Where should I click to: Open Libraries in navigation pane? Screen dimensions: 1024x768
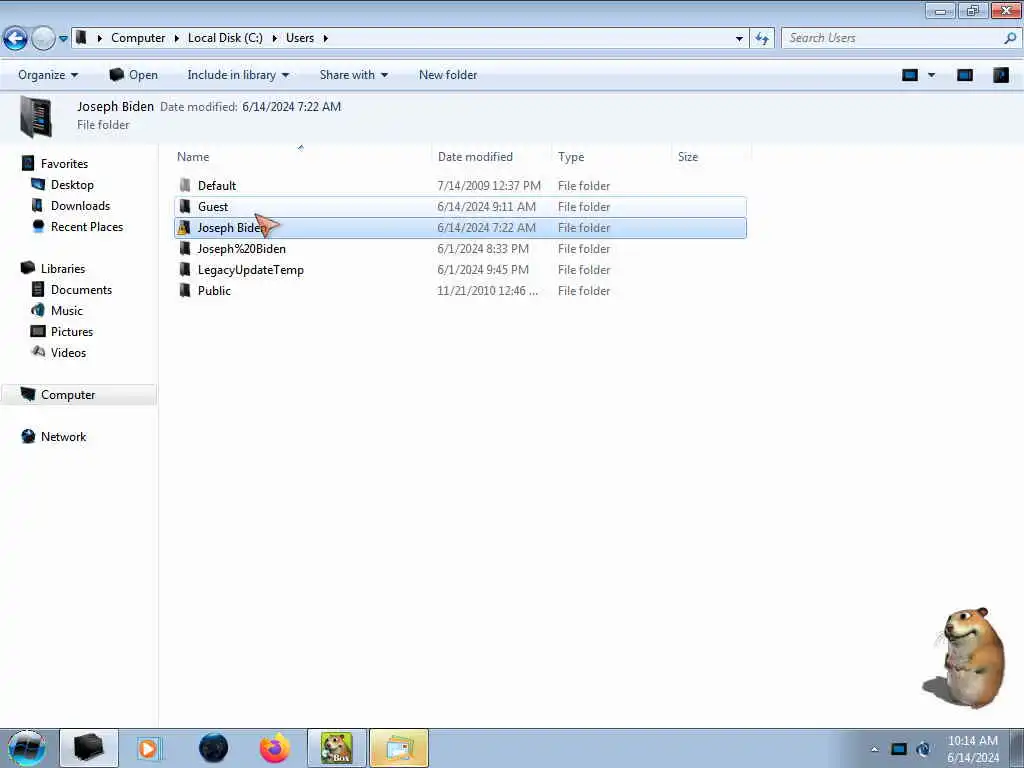(x=63, y=268)
